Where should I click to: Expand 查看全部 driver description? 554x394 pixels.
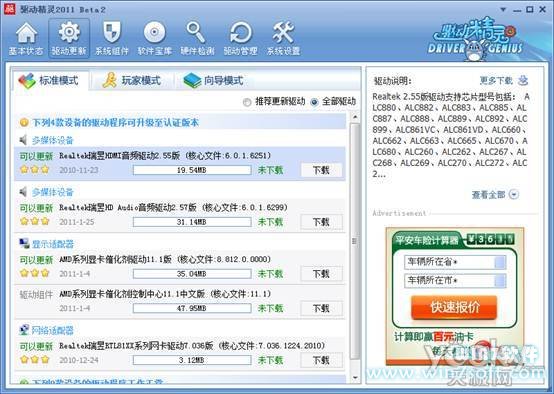click(514, 195)
